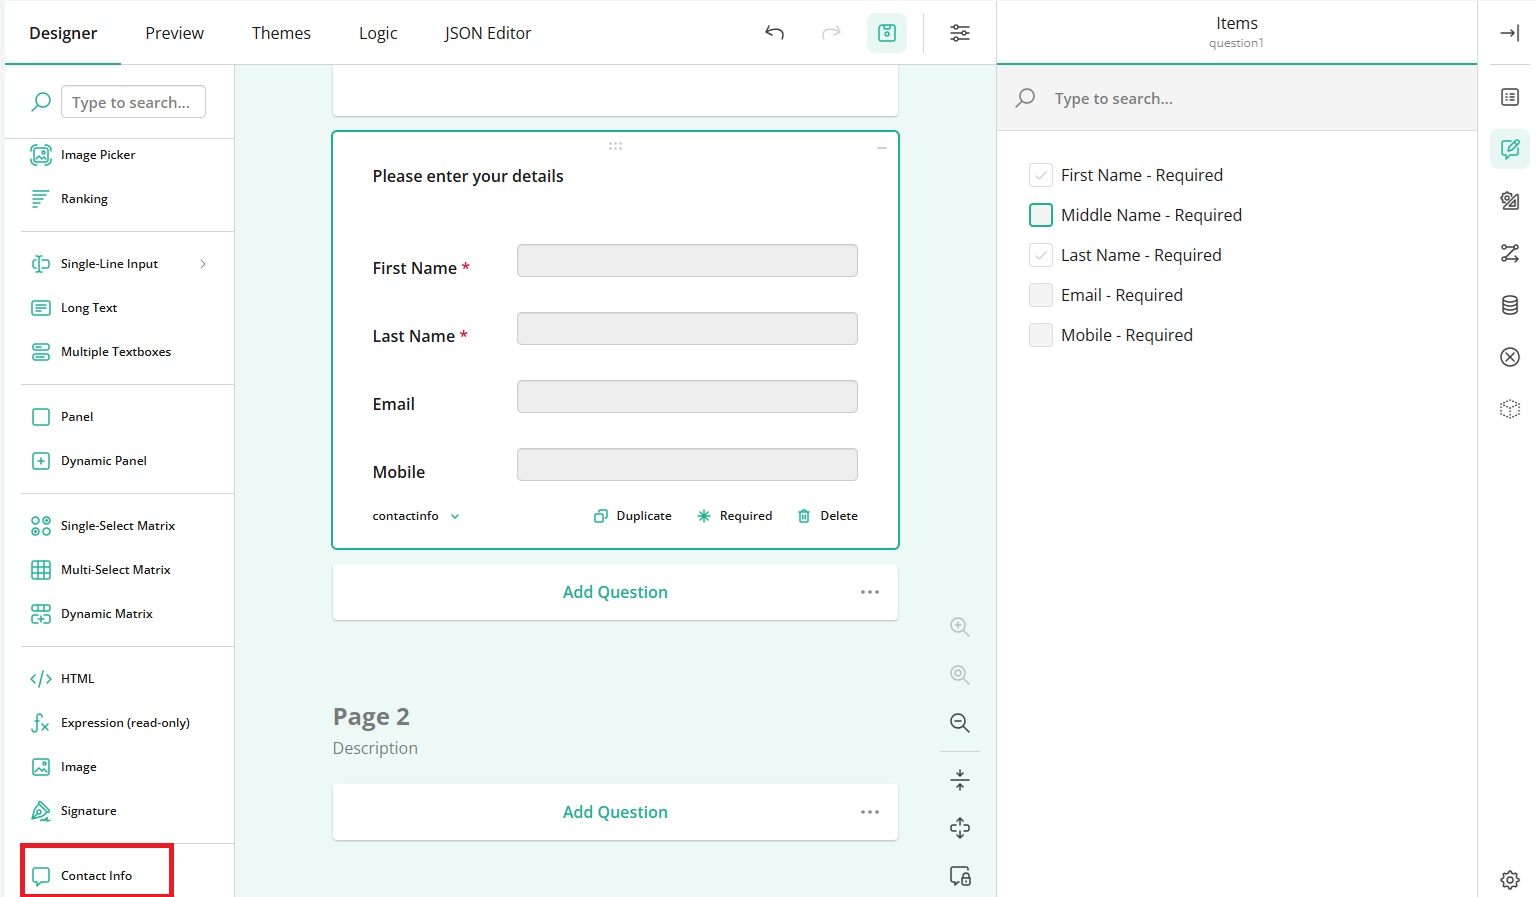This screenshot has width=1536, height=897.
Task: Check Middle Name - Required checkbox
Action: point(1041,215)
